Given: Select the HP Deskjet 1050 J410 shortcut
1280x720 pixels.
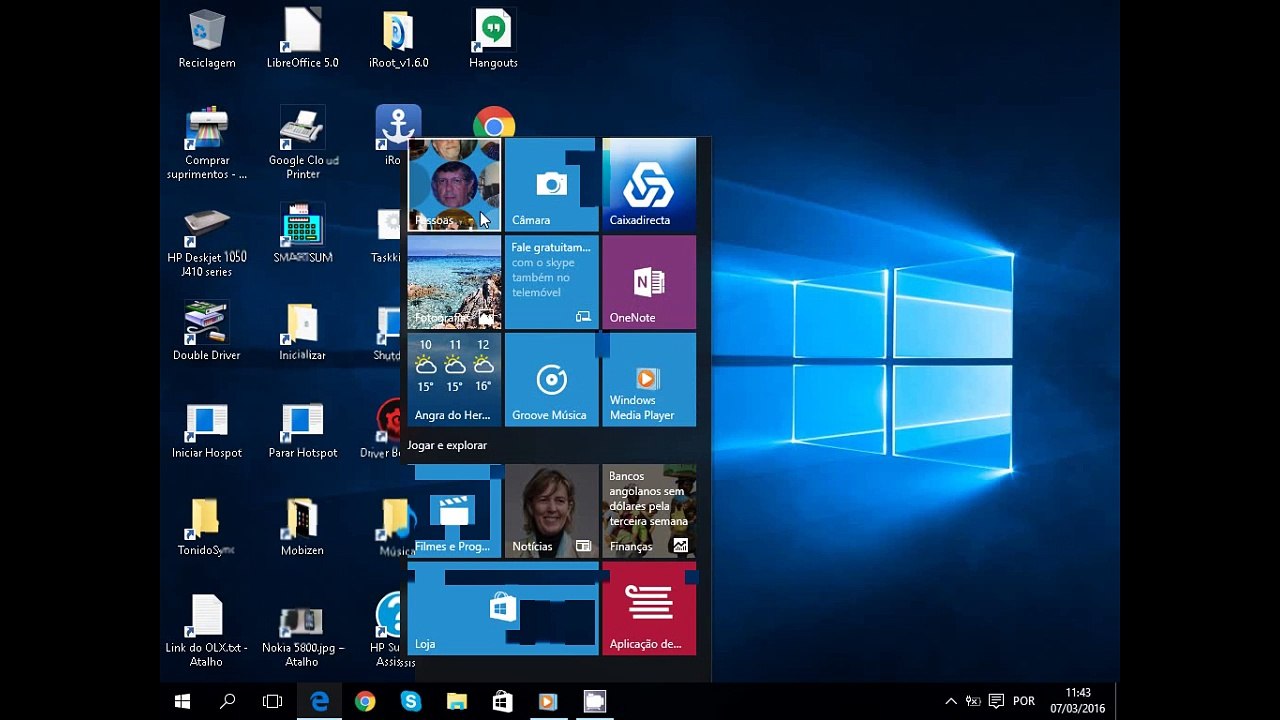Looking at the screenshot, I should click(207, 242).
